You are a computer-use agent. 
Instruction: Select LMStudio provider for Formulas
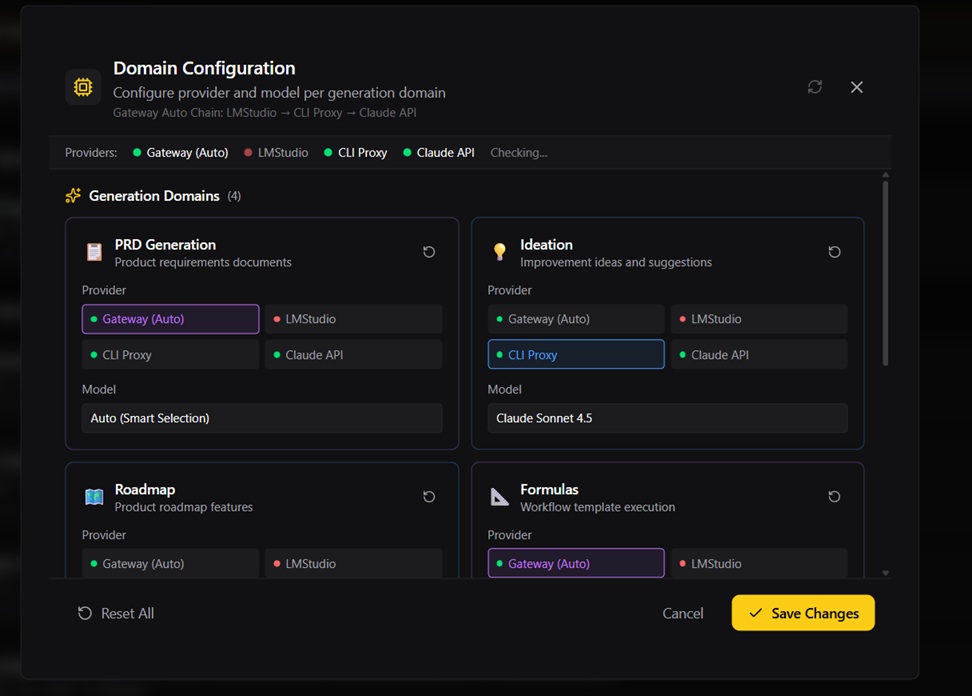click(759, 564)
